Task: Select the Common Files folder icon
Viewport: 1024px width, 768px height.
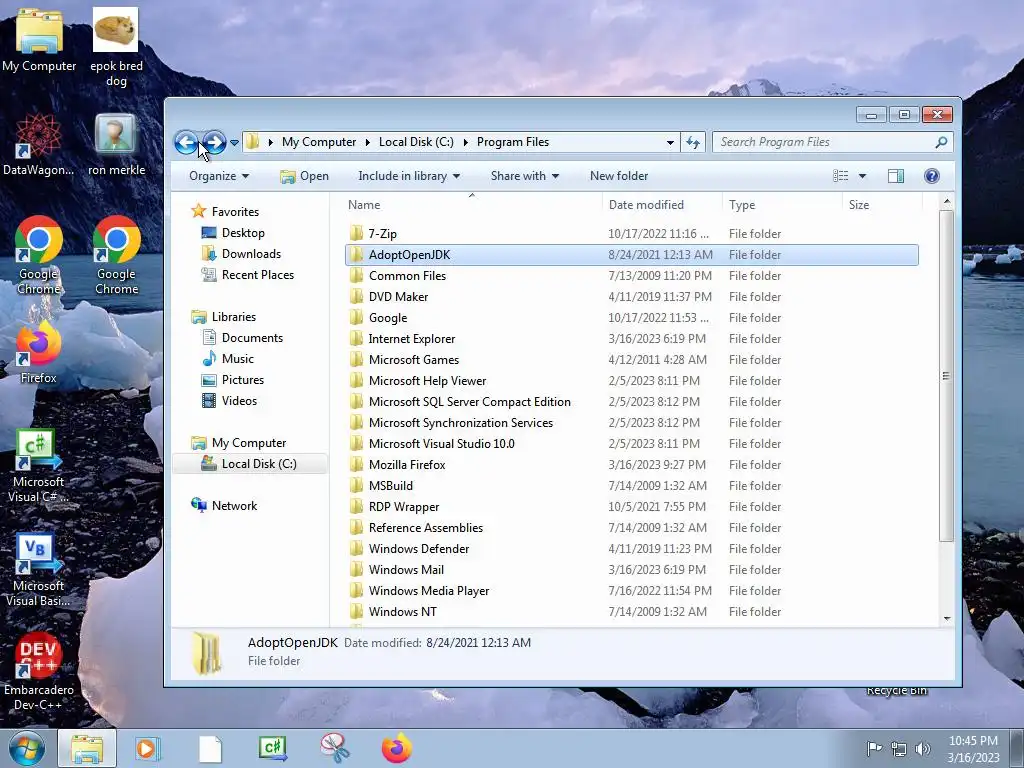Action: (x=357, y=276)
